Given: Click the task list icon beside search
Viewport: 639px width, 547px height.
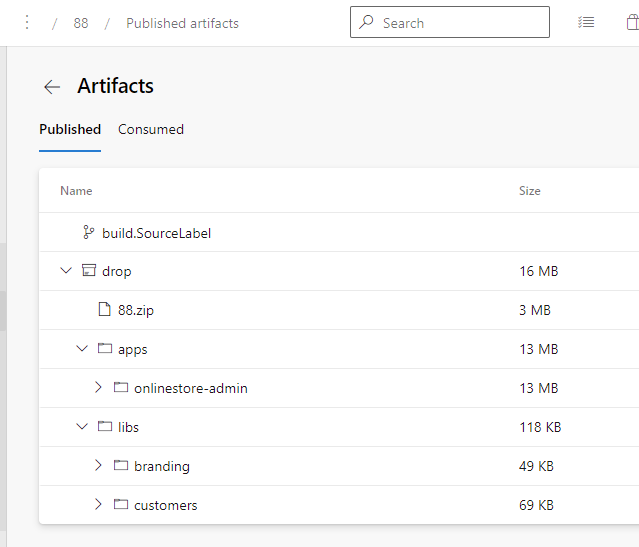Looking at the screenshot, I should click(586, 23).
